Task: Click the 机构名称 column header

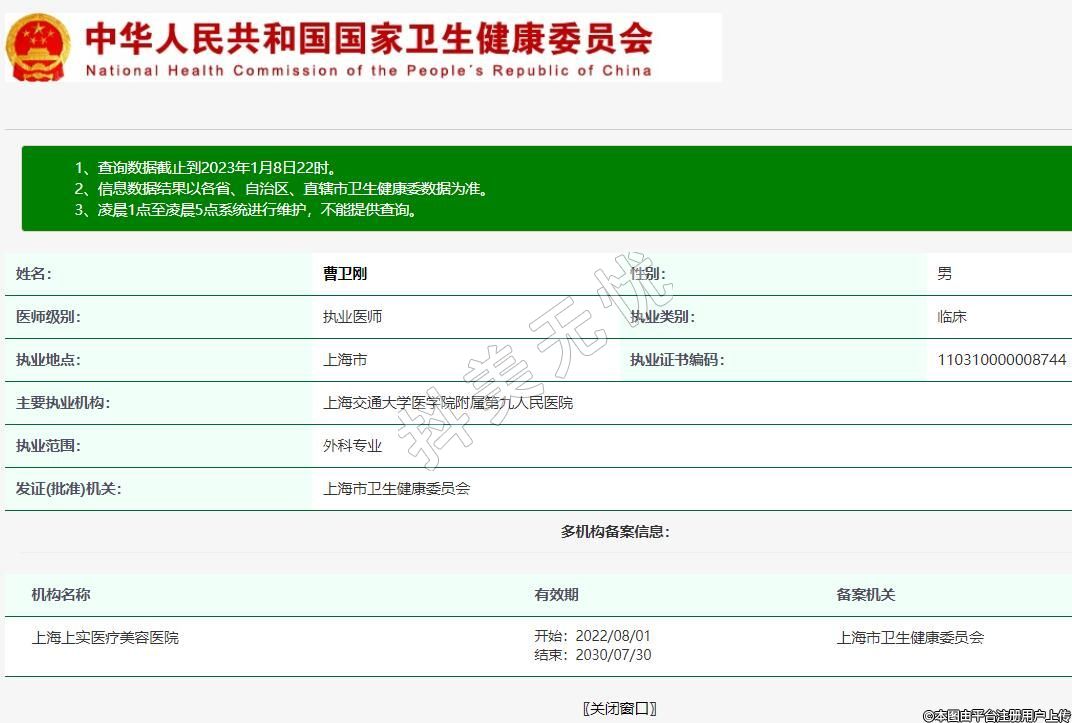Action: (x=61, y=594)
